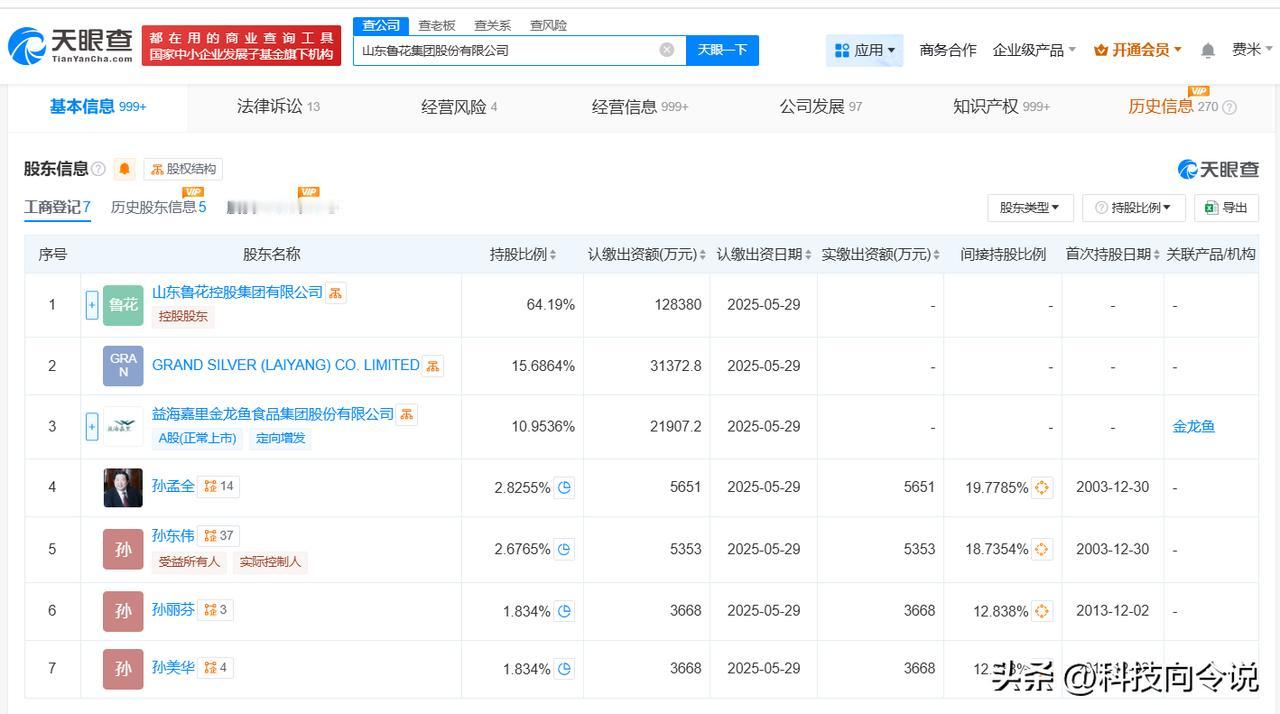Image resolution: width=1280 pixels, height=714 pixels.
Task: Open the 公司发展 97 tab
Action: [x=821, y=107]
